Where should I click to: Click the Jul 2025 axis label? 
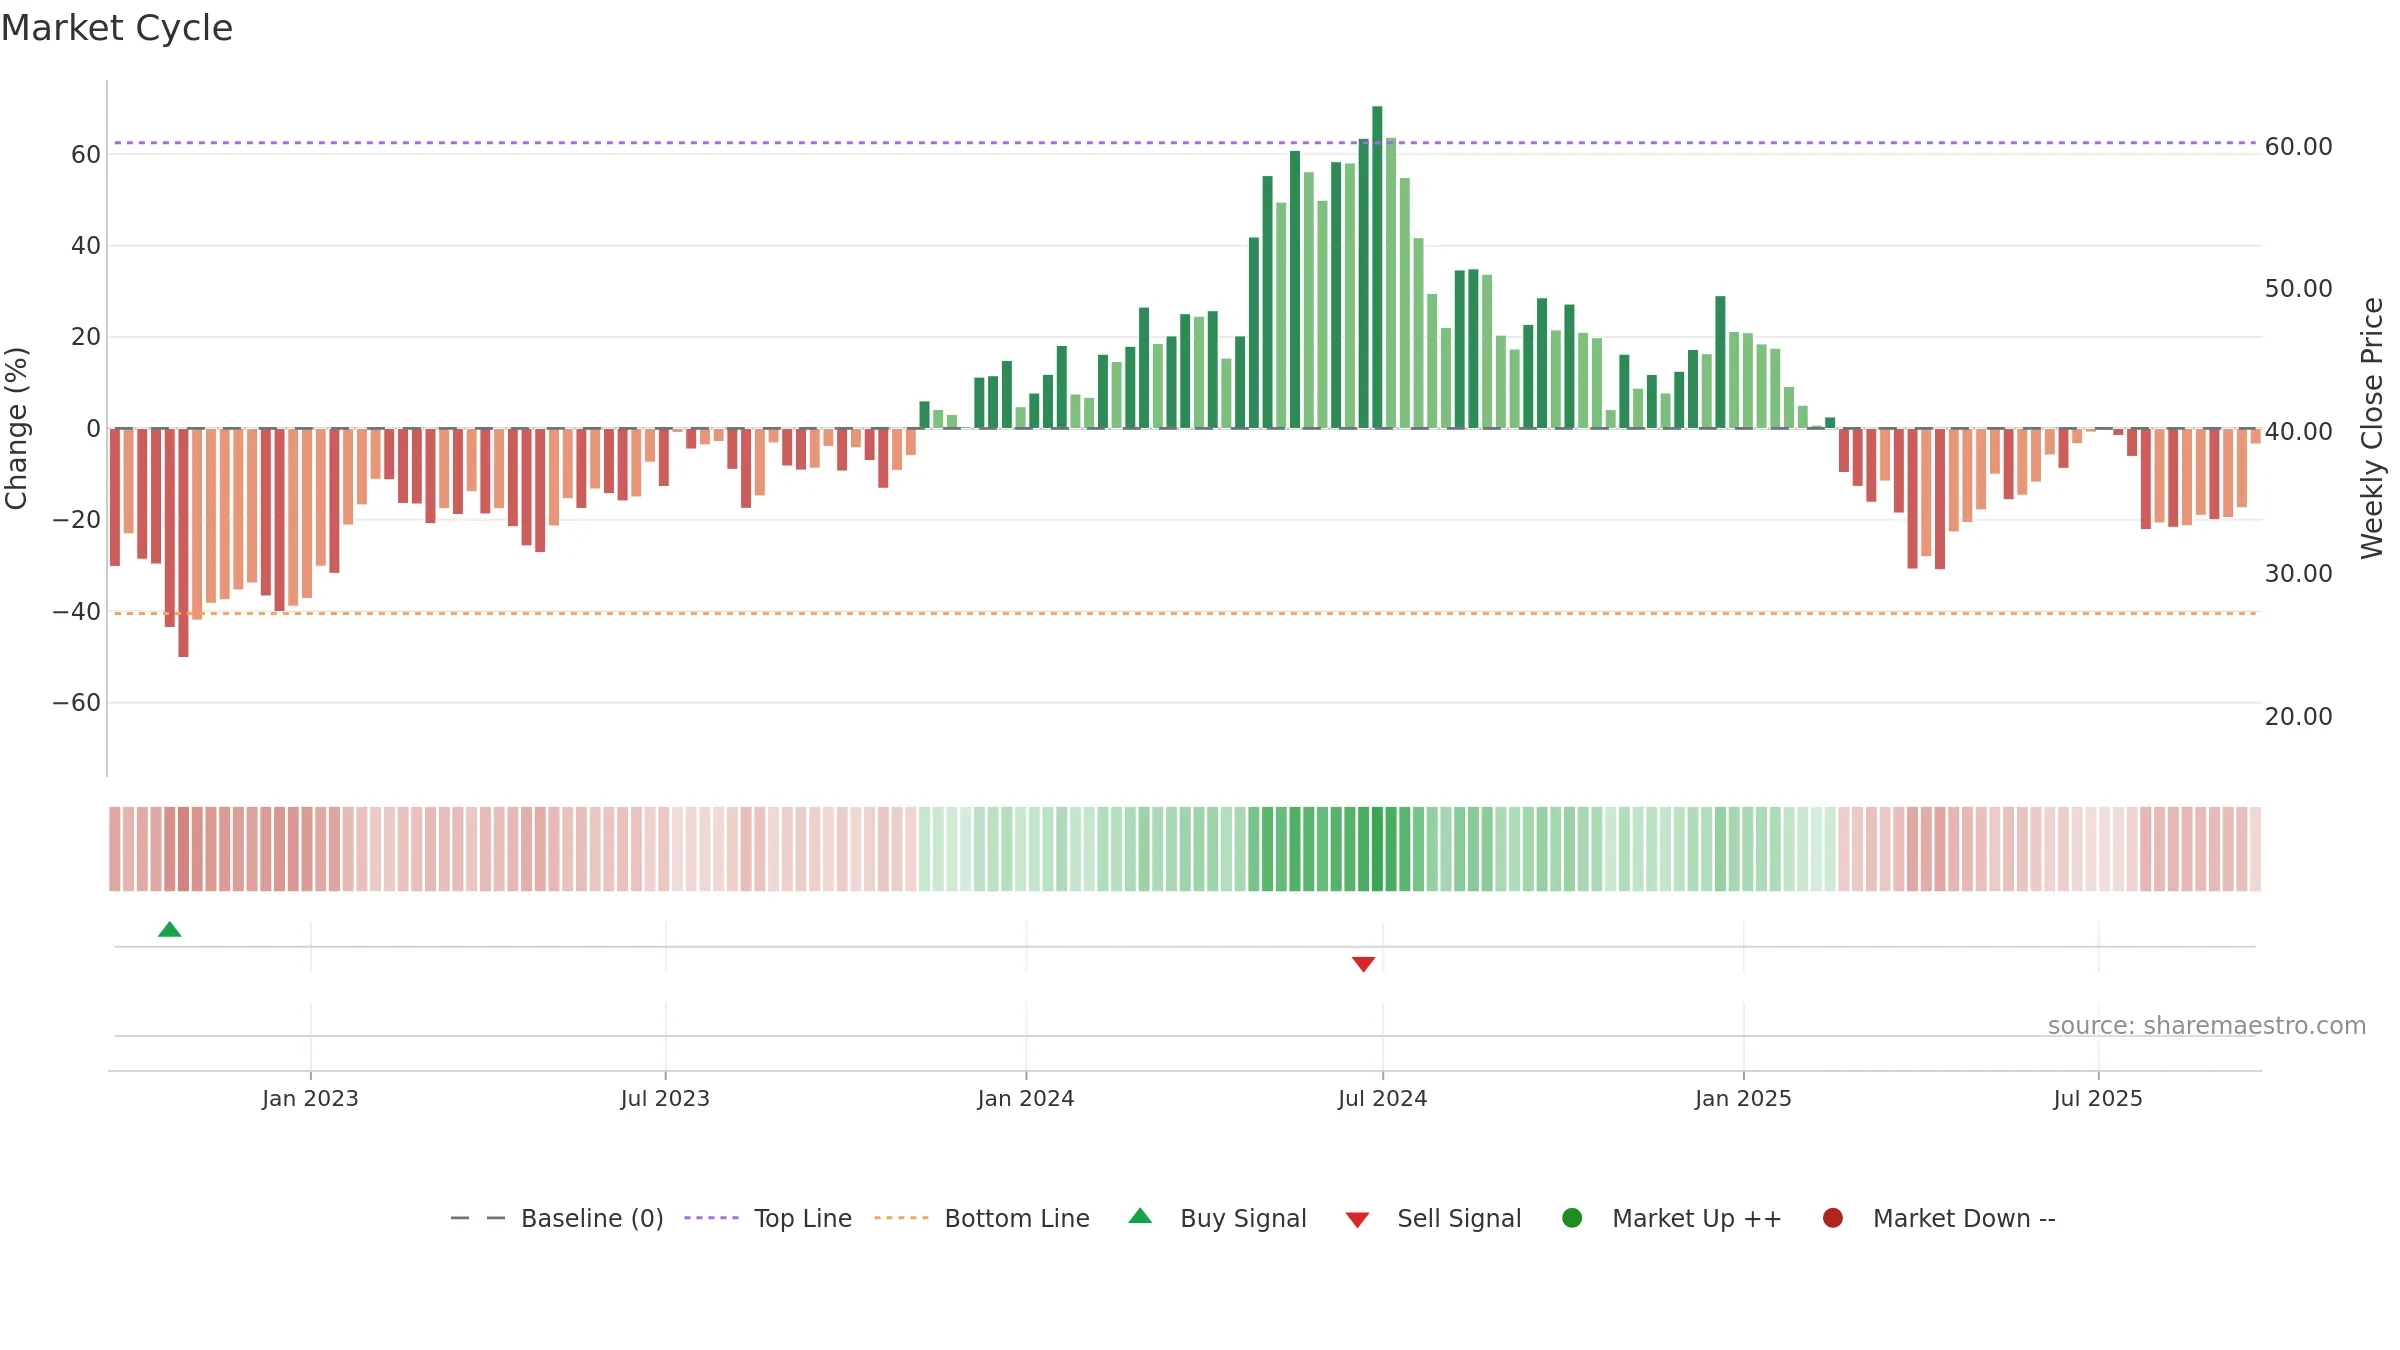[x=2098, y=1098]
